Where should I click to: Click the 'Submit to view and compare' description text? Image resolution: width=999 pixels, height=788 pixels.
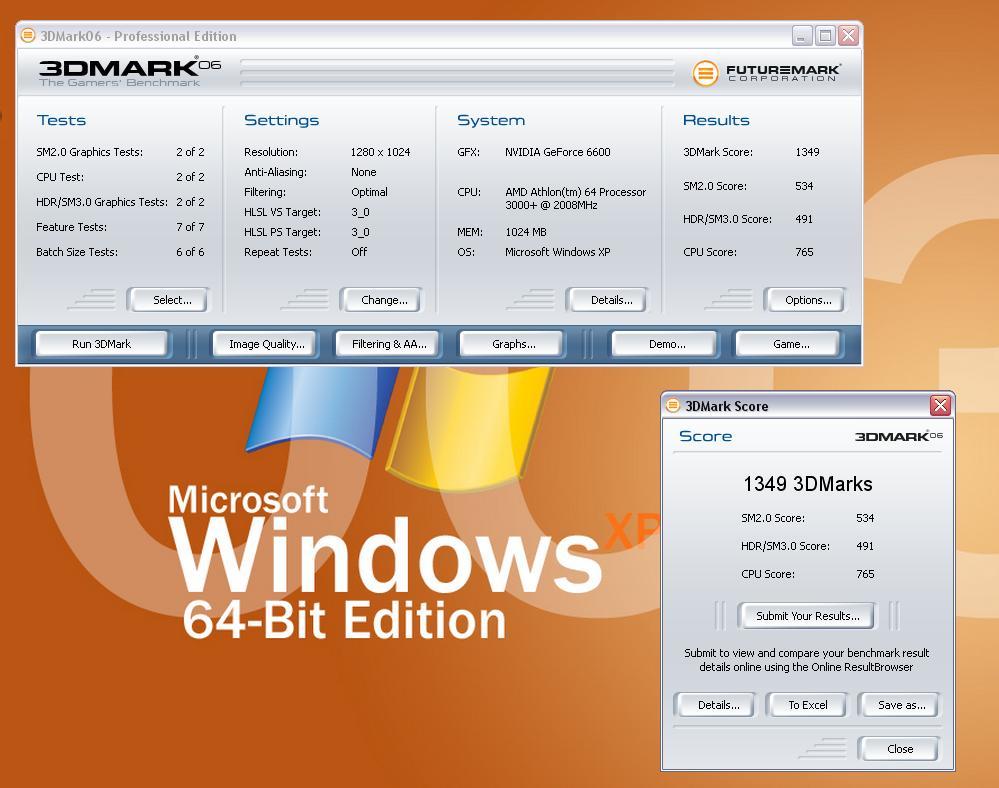[806, 661]
